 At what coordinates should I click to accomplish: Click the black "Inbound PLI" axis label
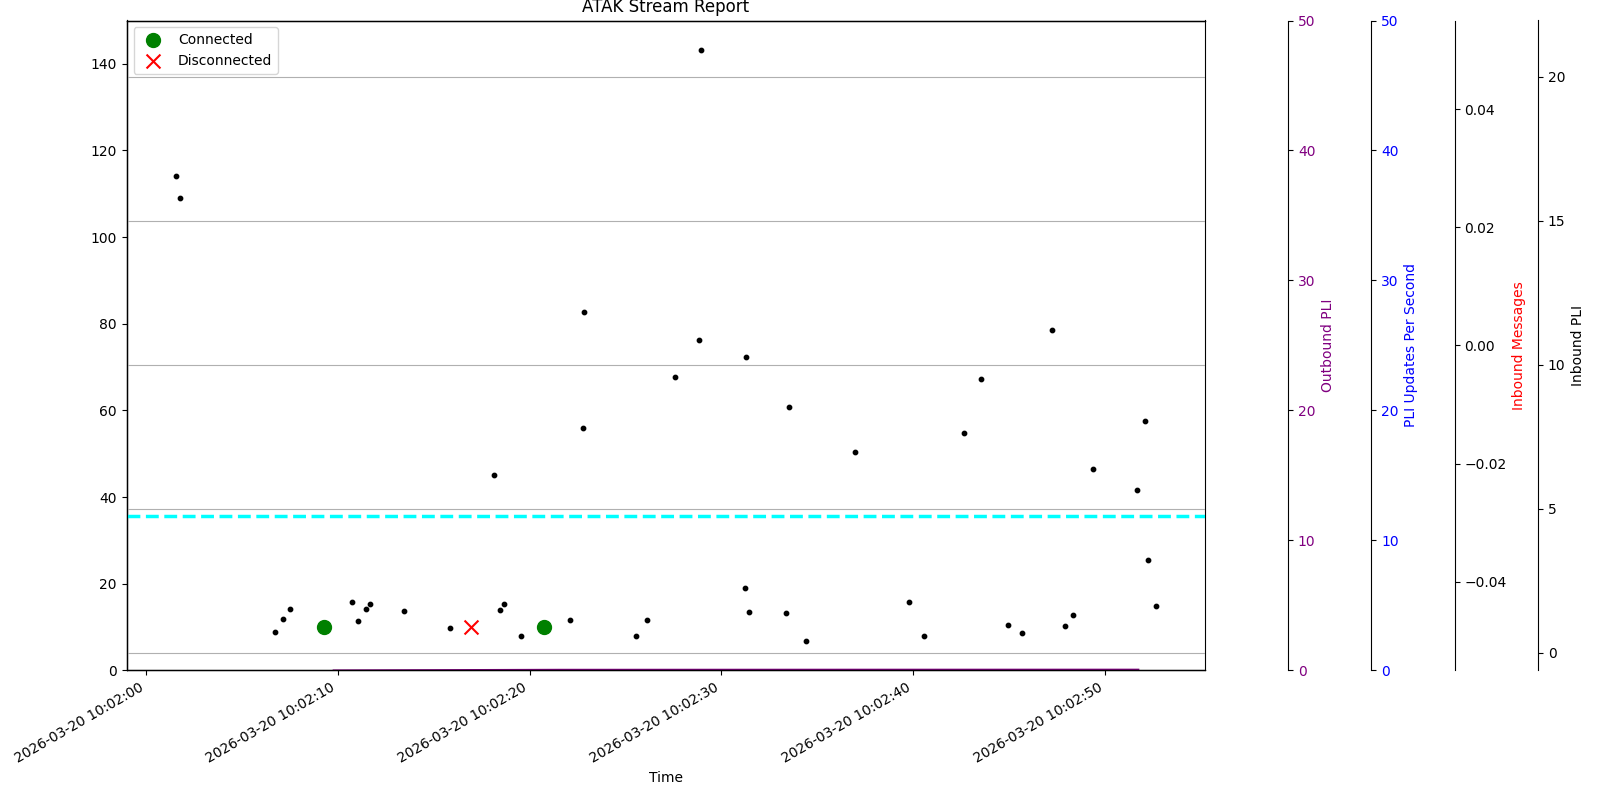pyautogui.click(x=1577, y=345)
